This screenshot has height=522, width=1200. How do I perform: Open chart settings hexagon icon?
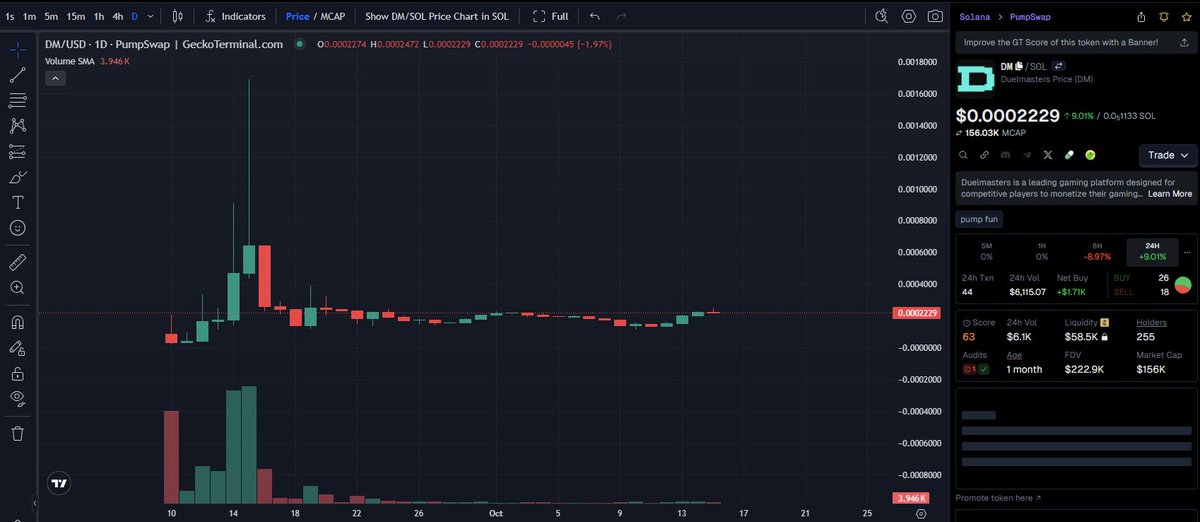point(908,16)
